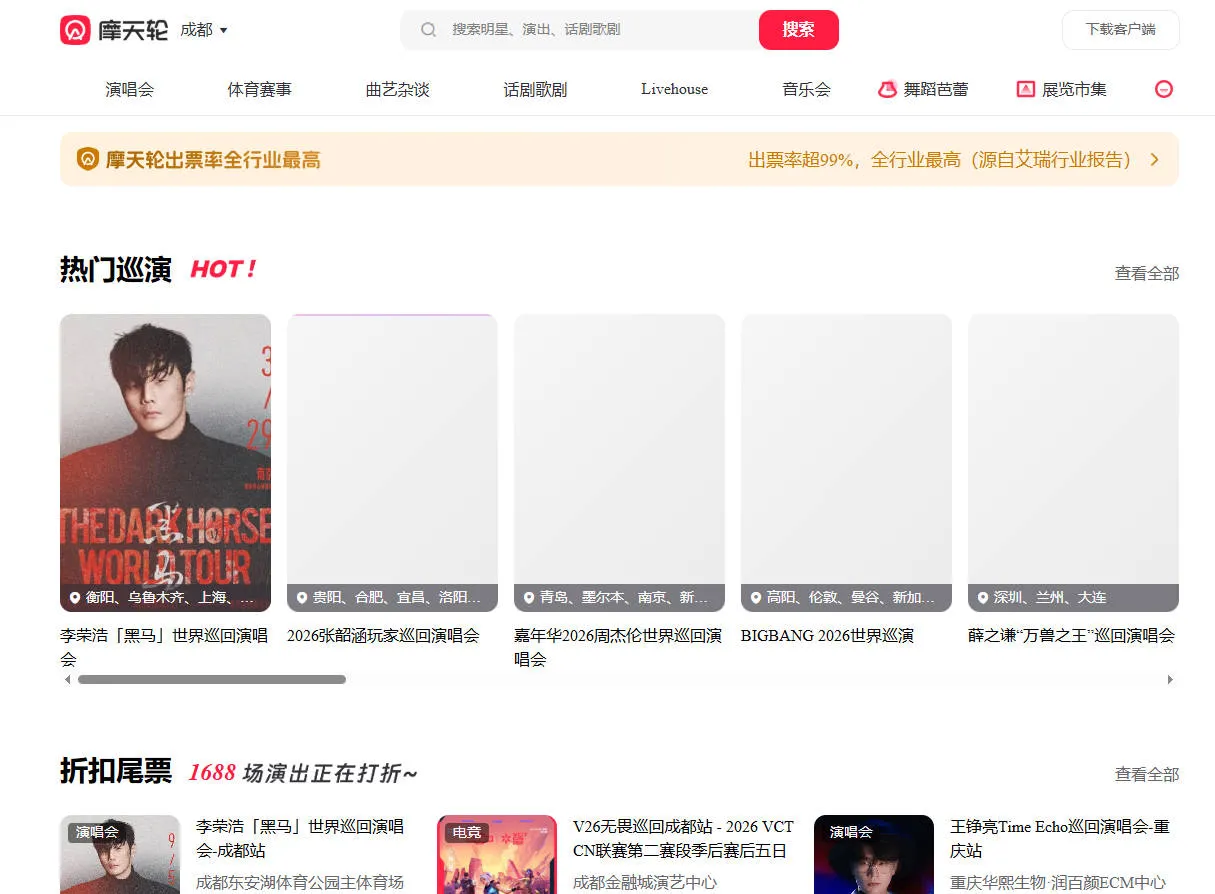Open the 成都 city dropdown
Screen dimensions: 1215x894
(204, 30)
